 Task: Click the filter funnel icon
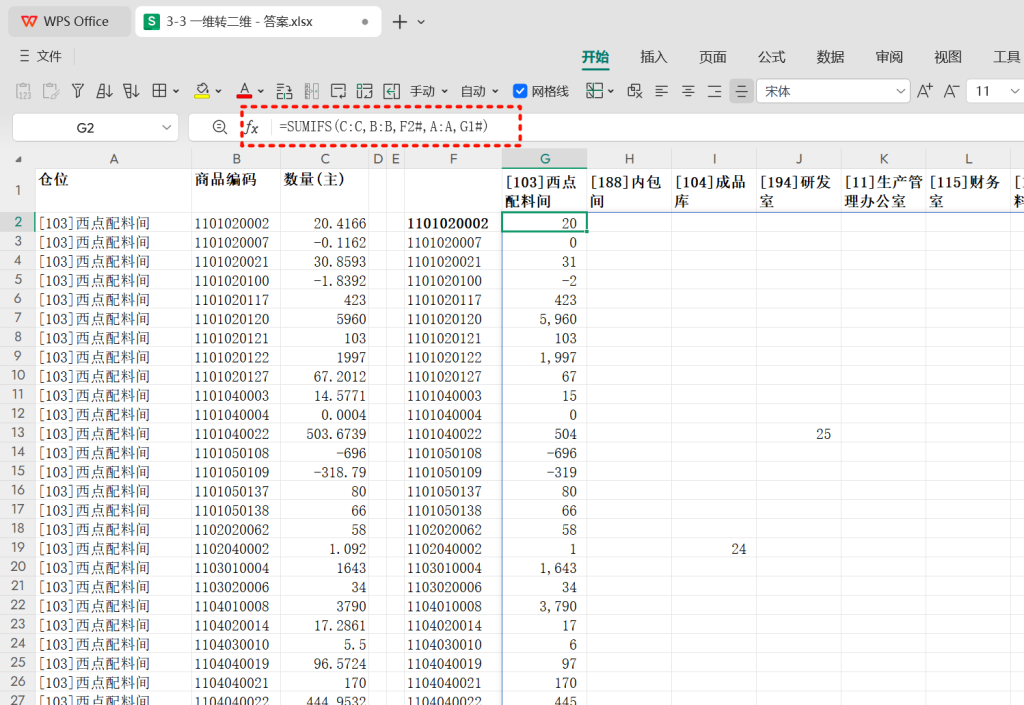pos(78,91)
